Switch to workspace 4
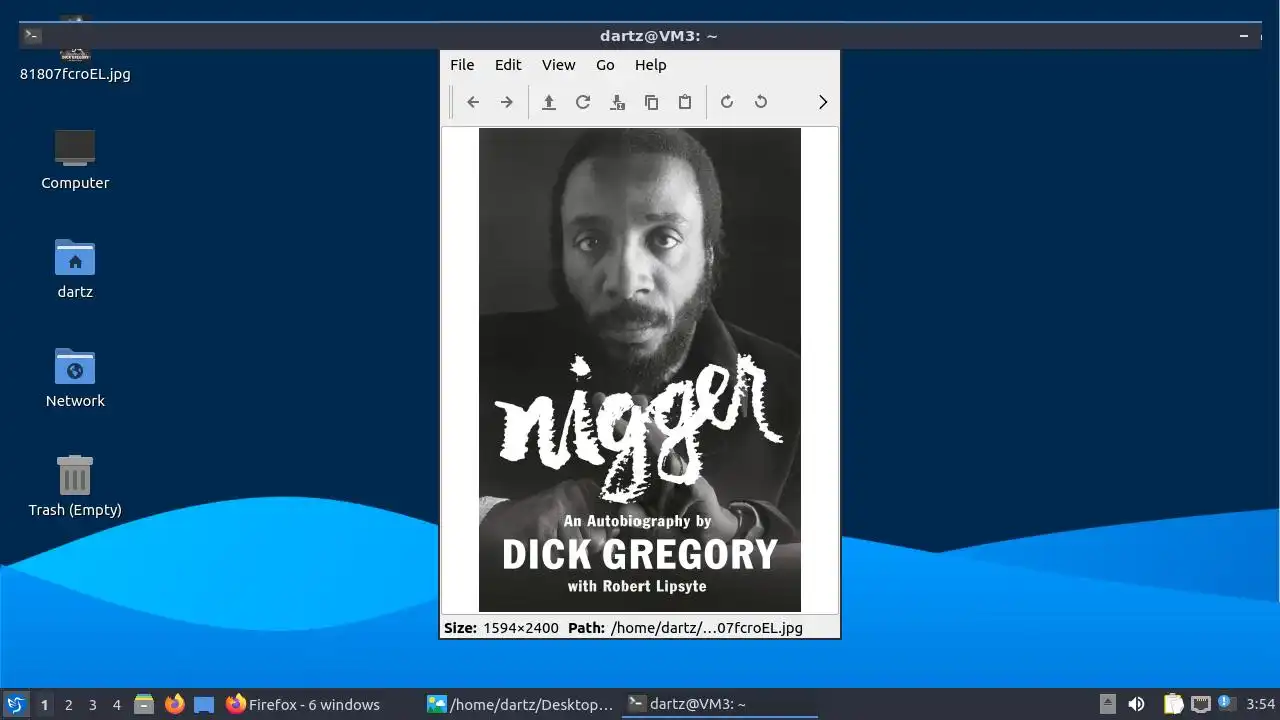Image resolution: width=1280 pixels, height=720 pixels. pyautogui.click(x=116, y=705)
